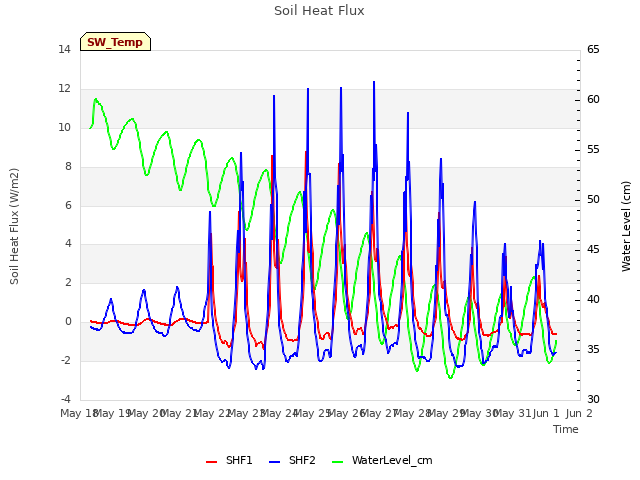Click the red SHF1 legend color marker
Screen dimensions: 640x480
(211, 462)
